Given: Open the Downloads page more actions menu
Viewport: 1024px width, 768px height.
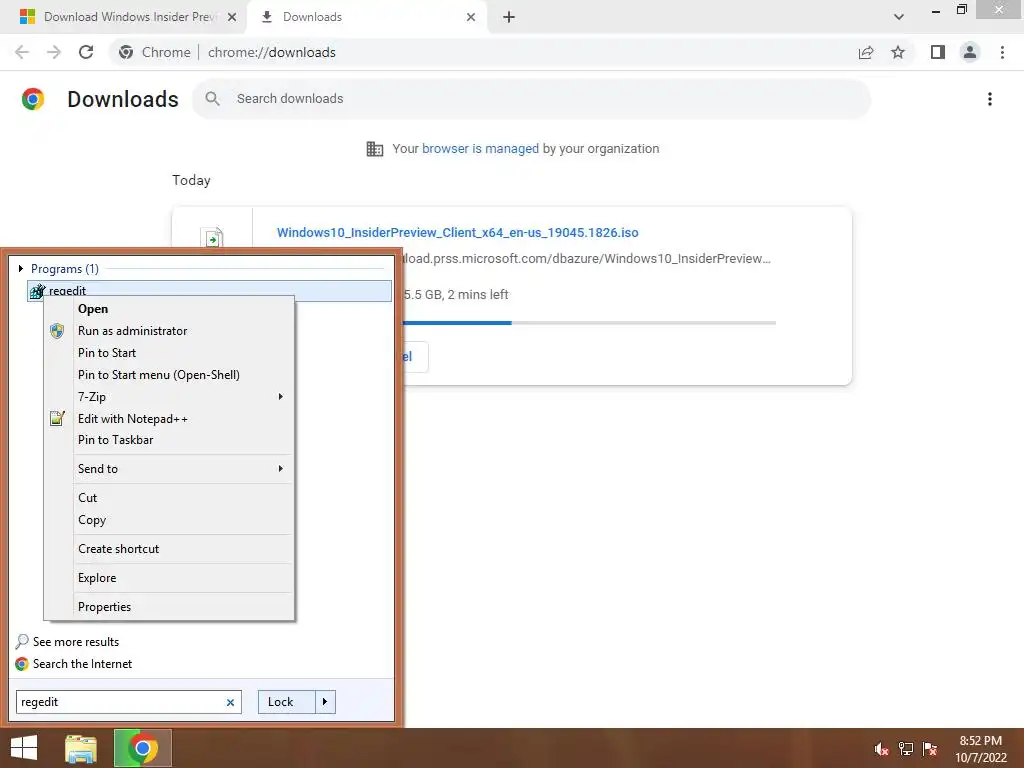Looking at the screenshot, I should click(x=990, y=99).
